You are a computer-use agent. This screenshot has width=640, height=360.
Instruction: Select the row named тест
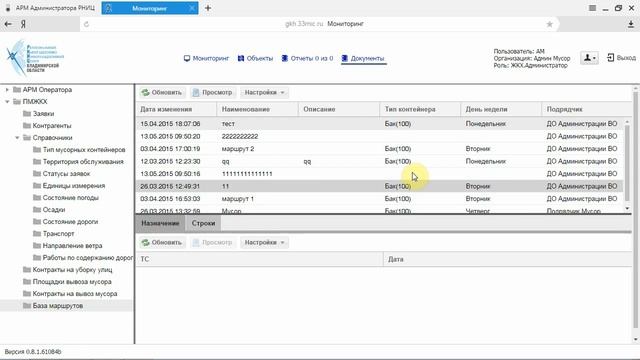pyautogui.click(x=379, y=124)
